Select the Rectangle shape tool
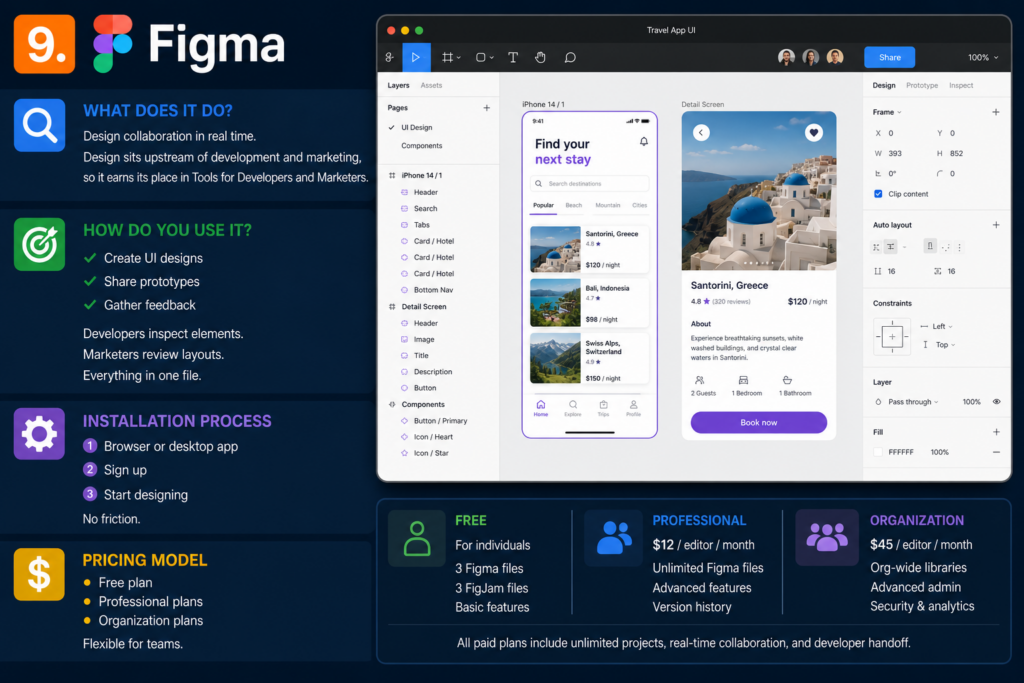Viewport: 1024px width, 683px height. click(x=481, y=57)
